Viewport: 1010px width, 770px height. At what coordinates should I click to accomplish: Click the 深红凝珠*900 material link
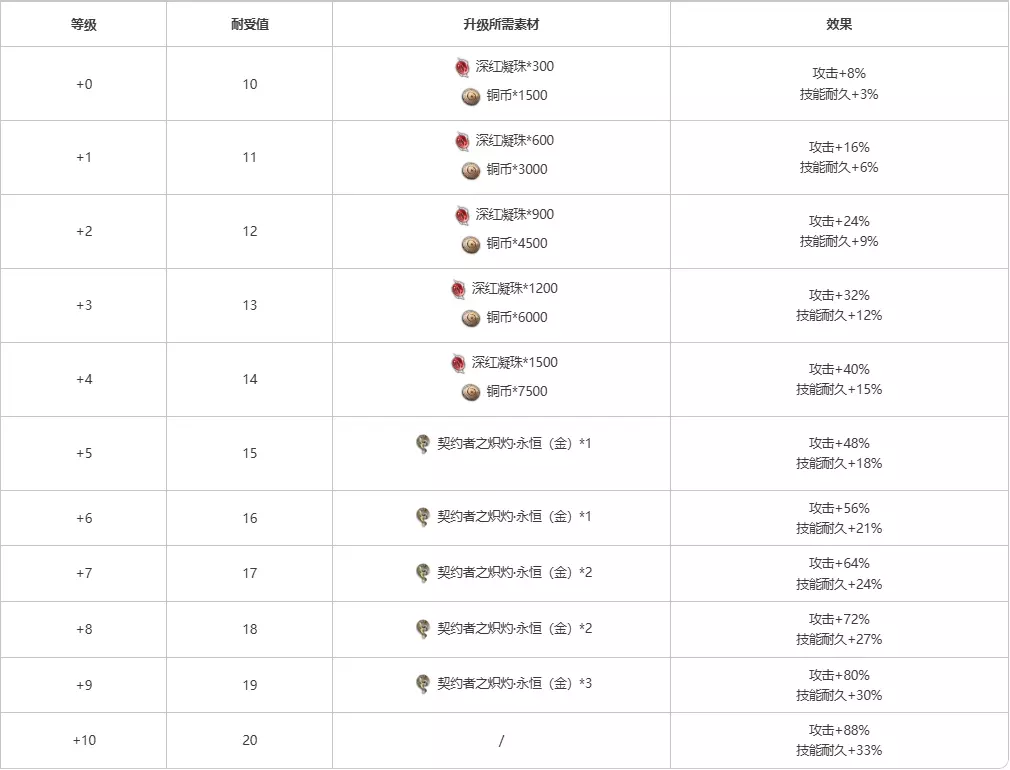coord(514,215)
